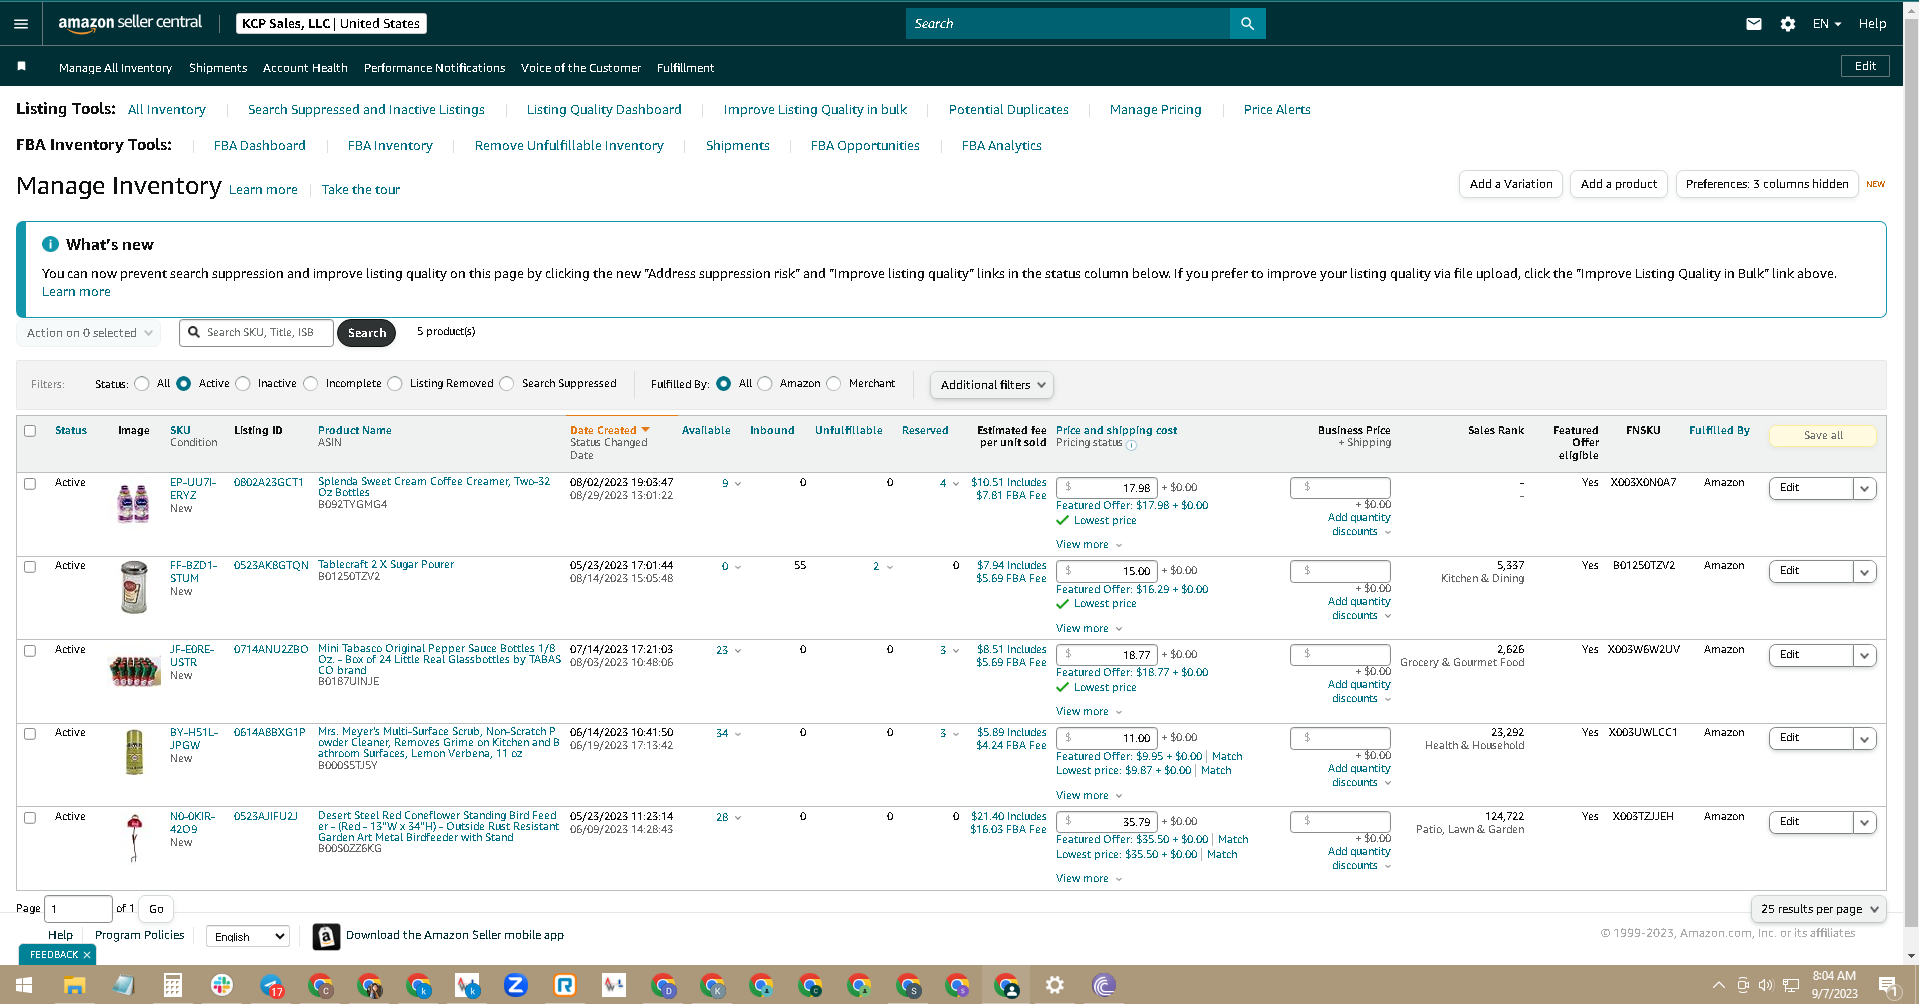This screenshot has height=1004, width=1919.
Task: Sort by Date Created column header
Action: [x=610, y=431]
